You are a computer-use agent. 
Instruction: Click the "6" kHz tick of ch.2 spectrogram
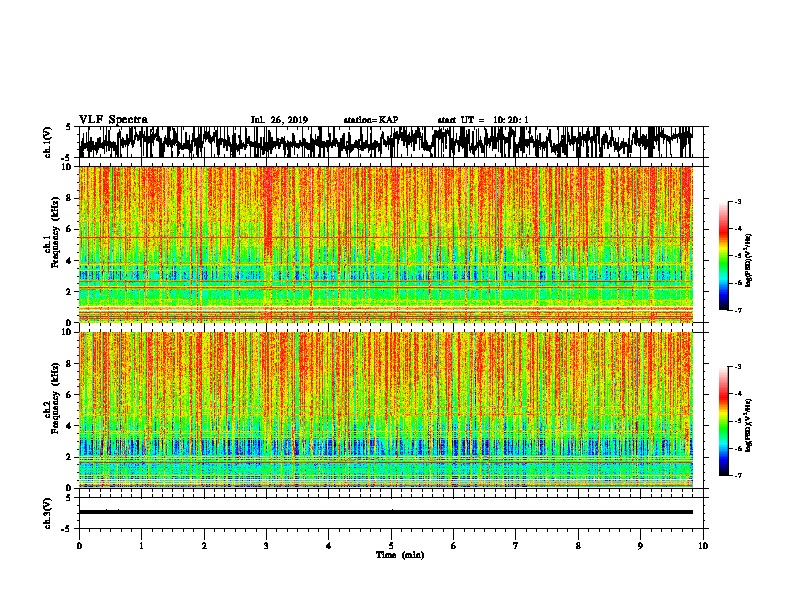(70, 395)
